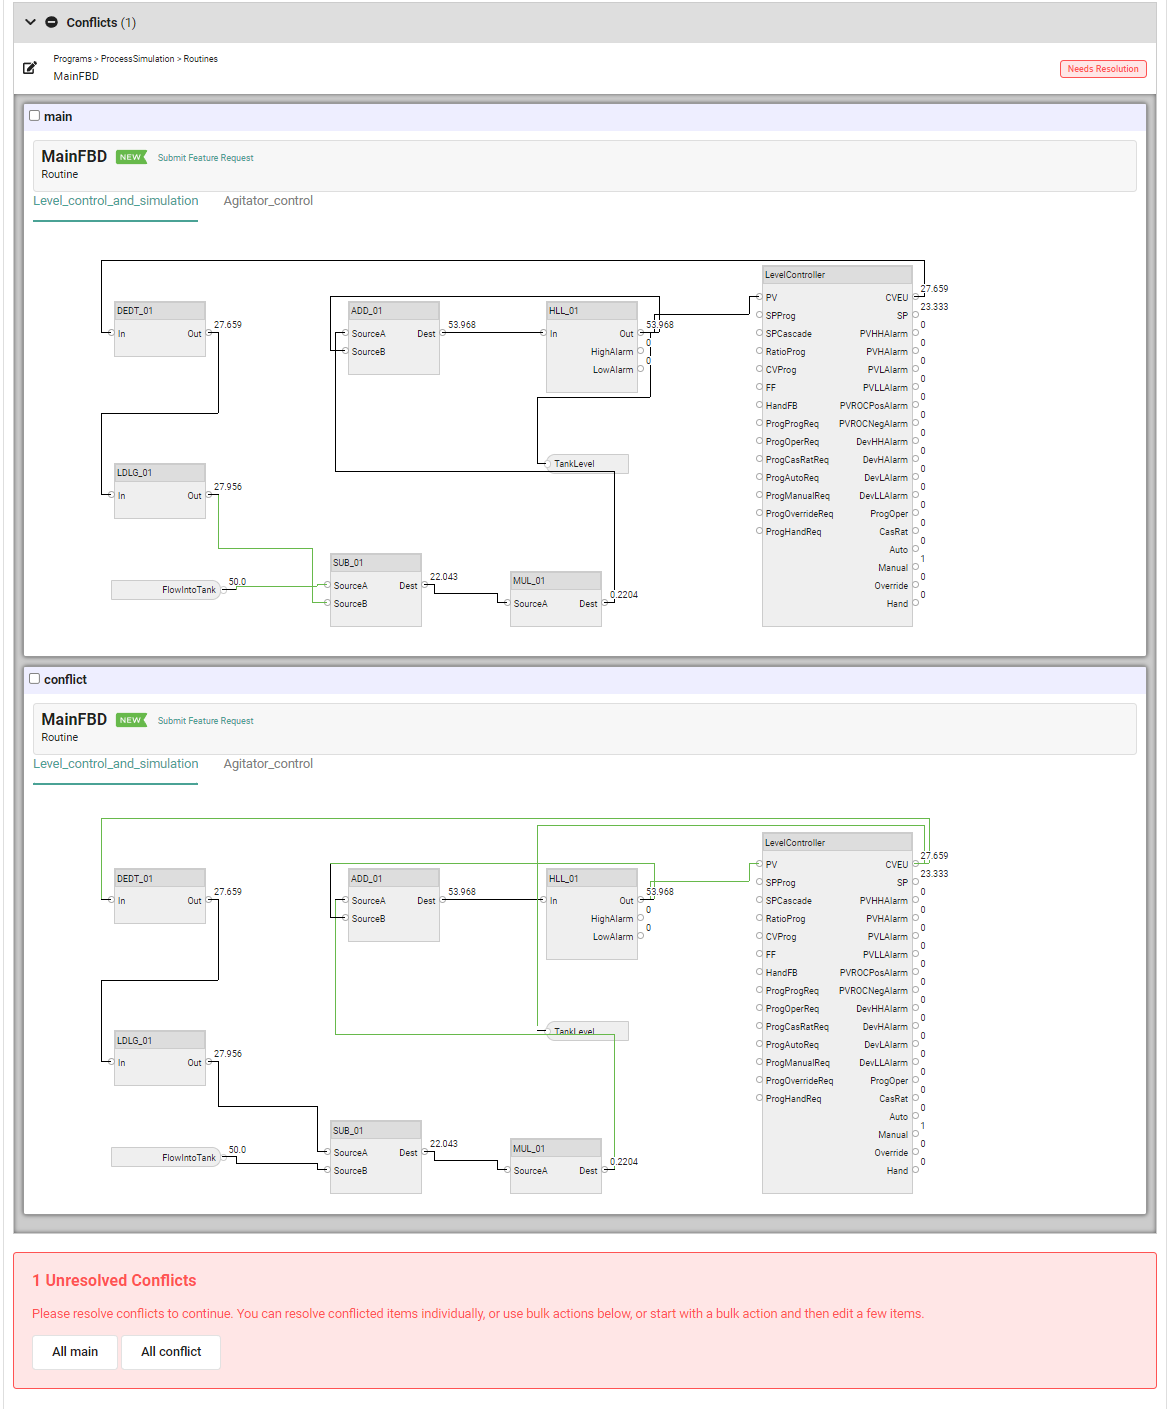Open the Level_control_and_simulation tab in conflict view

[115, 763]
